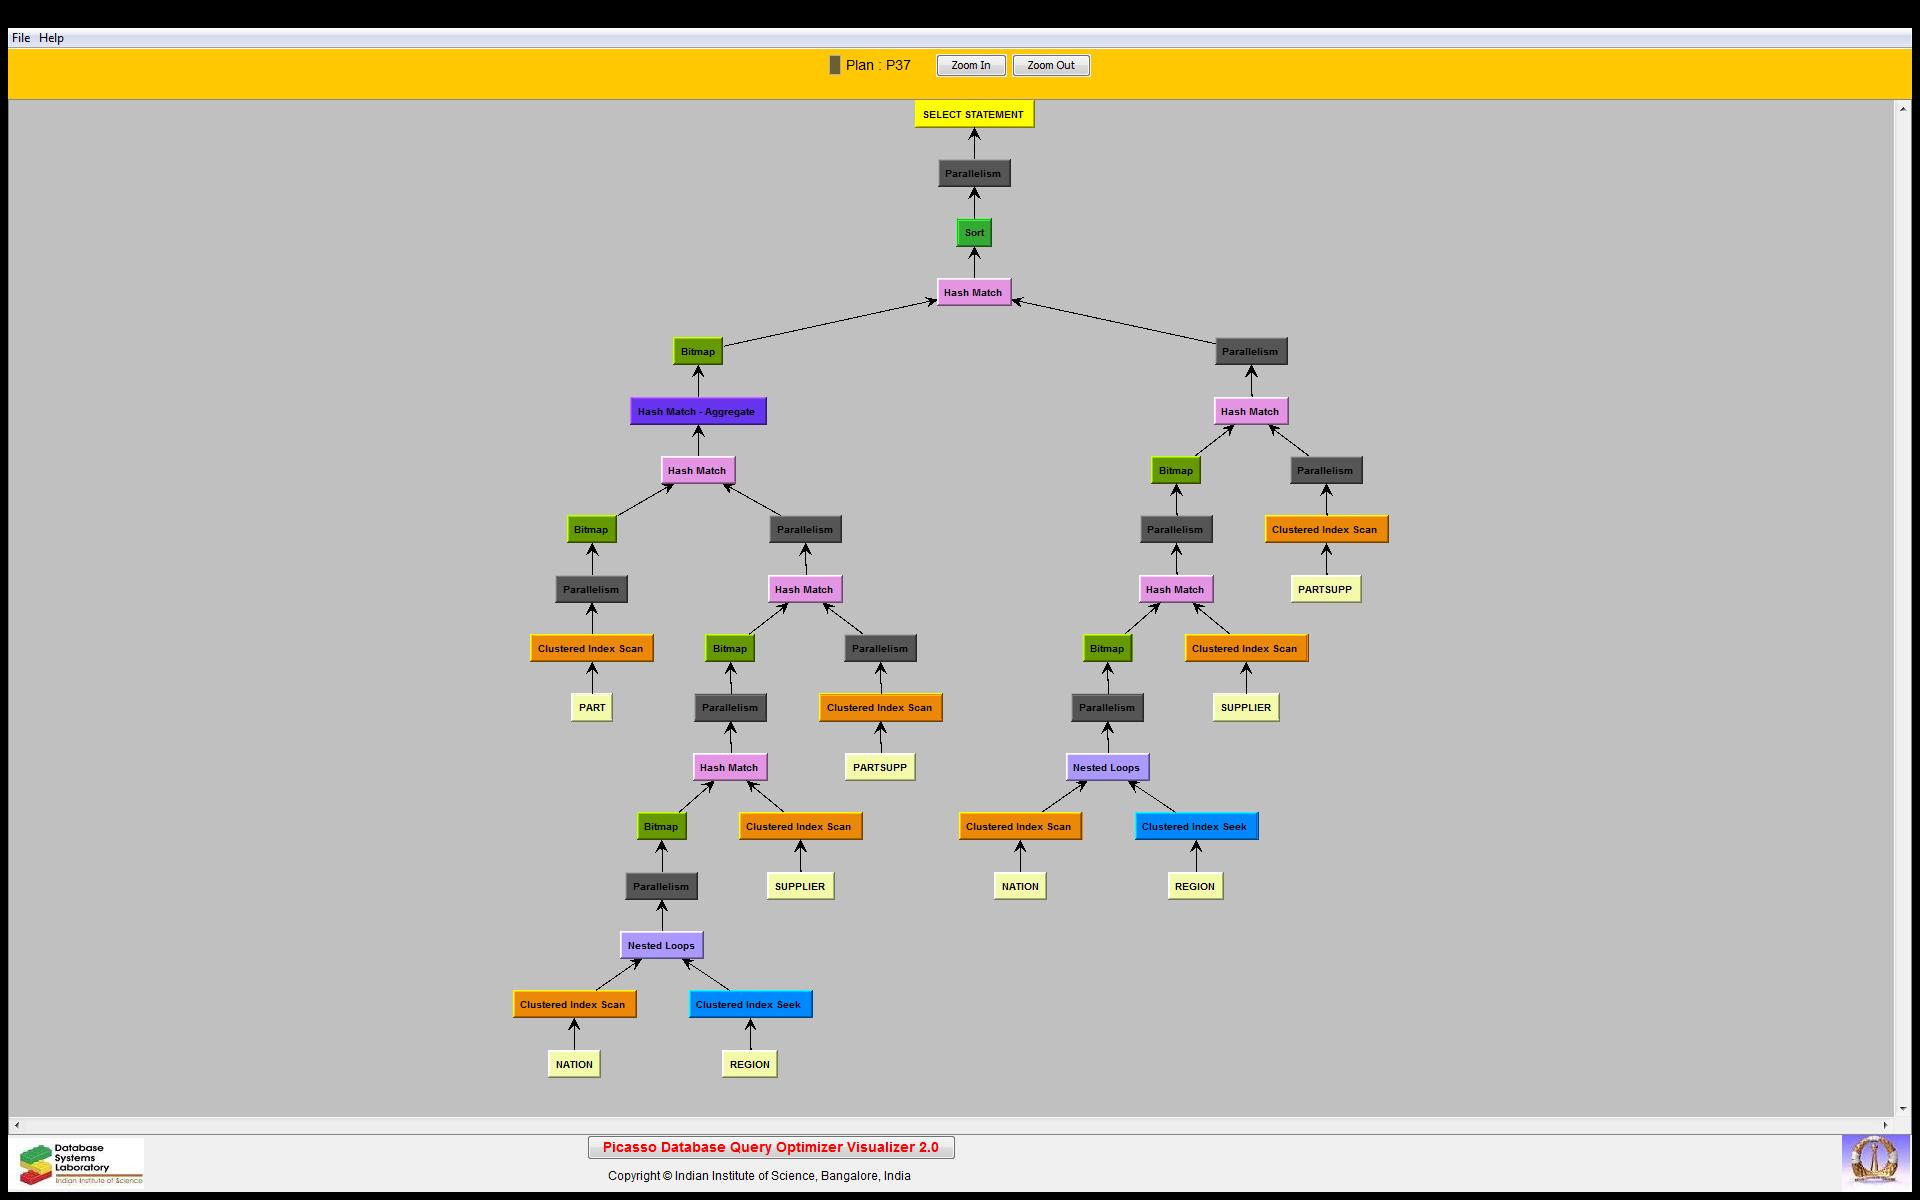Select the topmost Parallelism node below SELECT STATEMENT
Viewport: 1920px width, 1200px height.
tap(973, 173)
